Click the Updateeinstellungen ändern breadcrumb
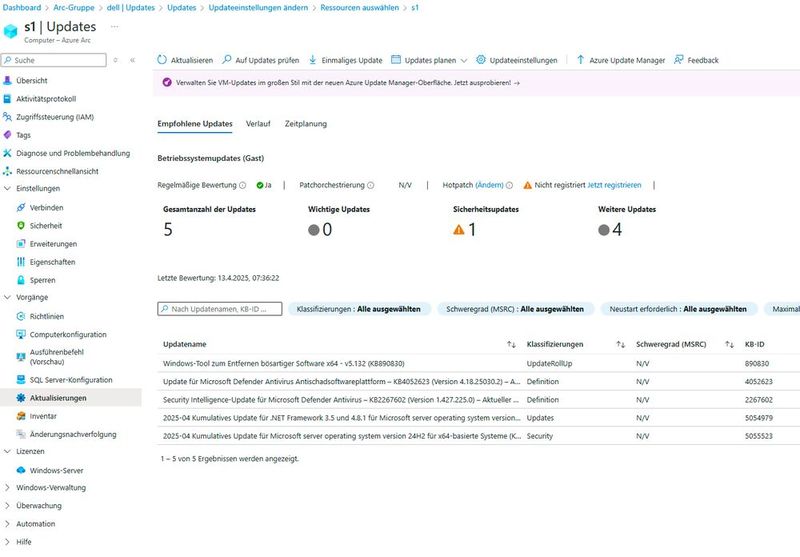Image resolution: width=800 pixels, height=557 pixels. pyautogui.click(x=258, y=8)
